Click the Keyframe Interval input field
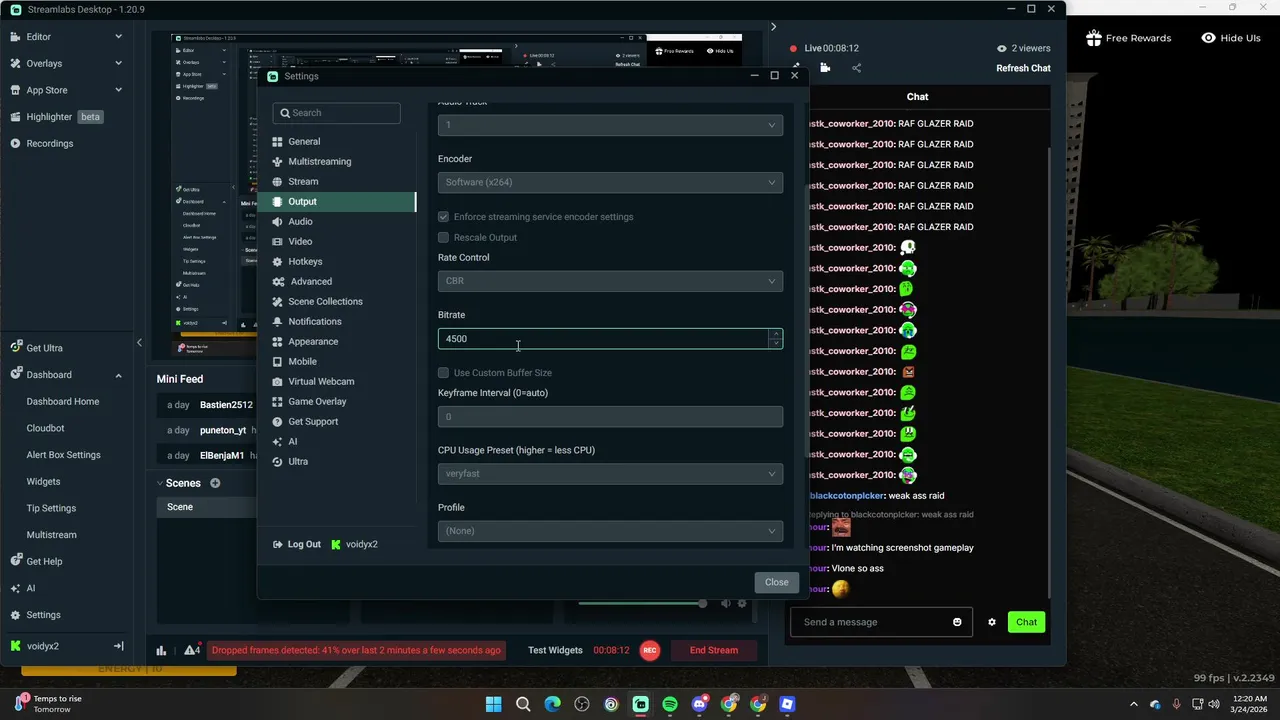 click(x=610, y=416)
